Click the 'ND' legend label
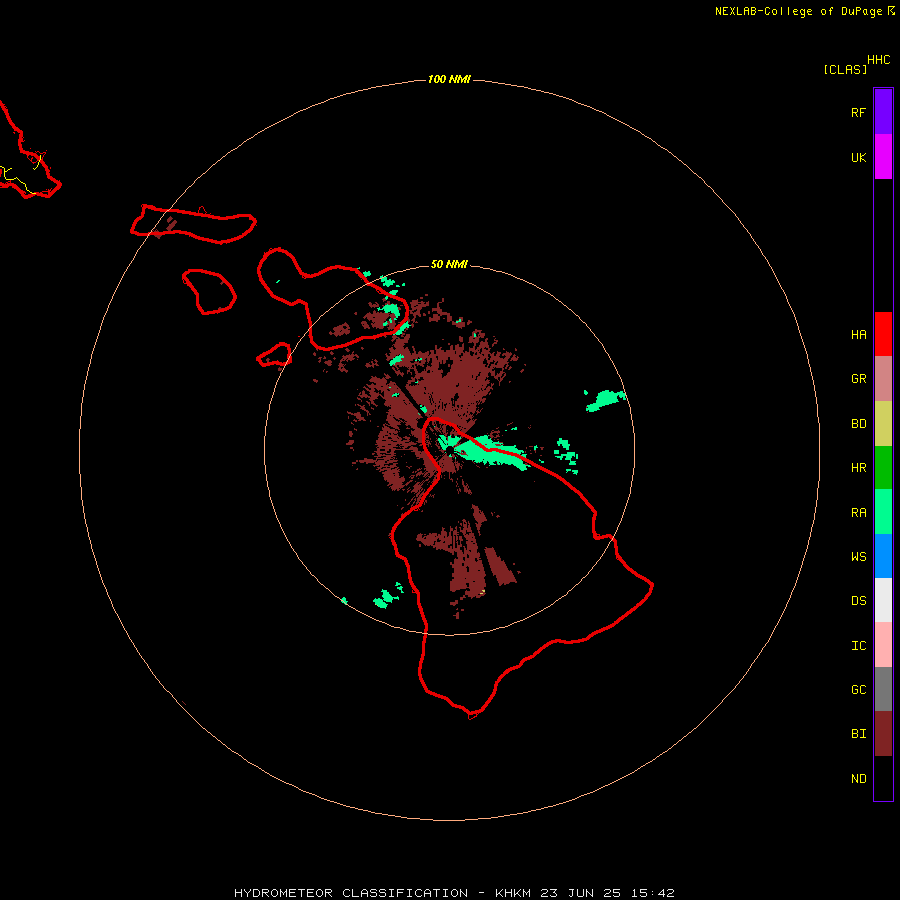 (858, 778)
